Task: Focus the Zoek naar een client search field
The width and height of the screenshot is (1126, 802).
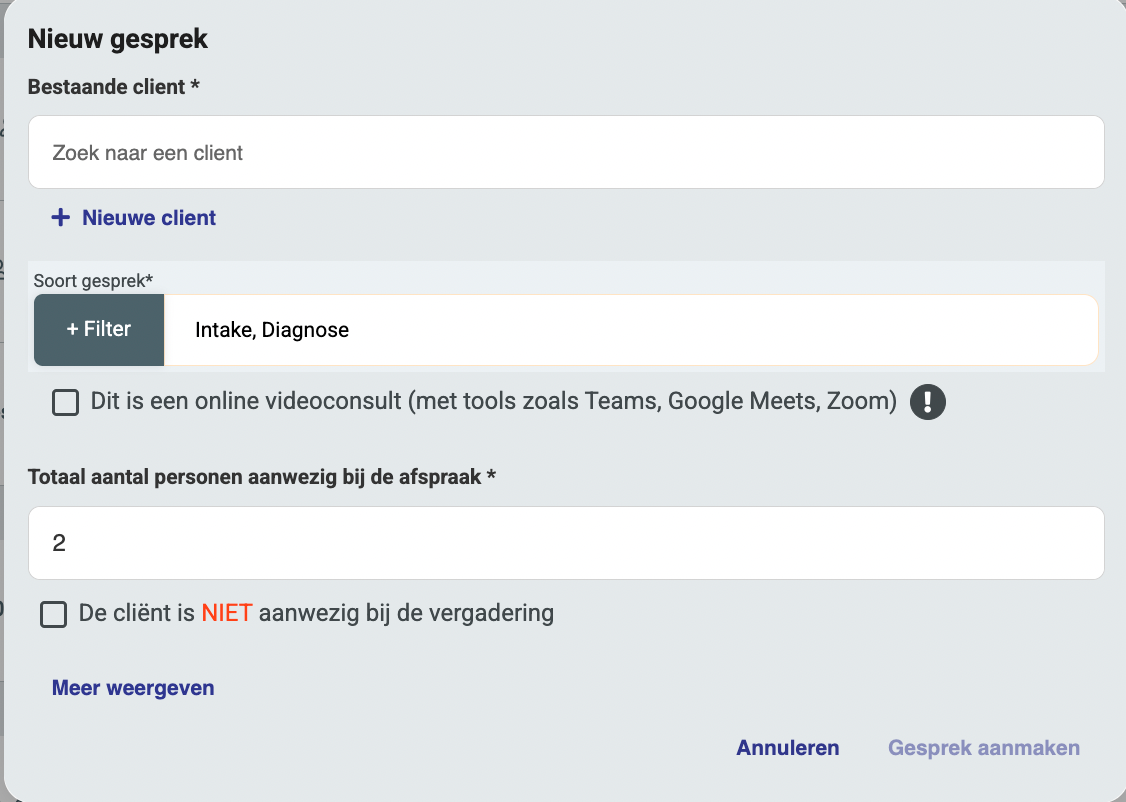Action: click(566, 153)
